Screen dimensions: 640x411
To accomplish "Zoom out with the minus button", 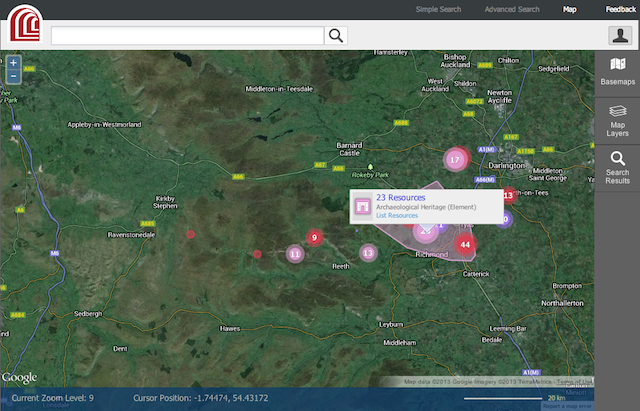I will [x=13, y=76].
